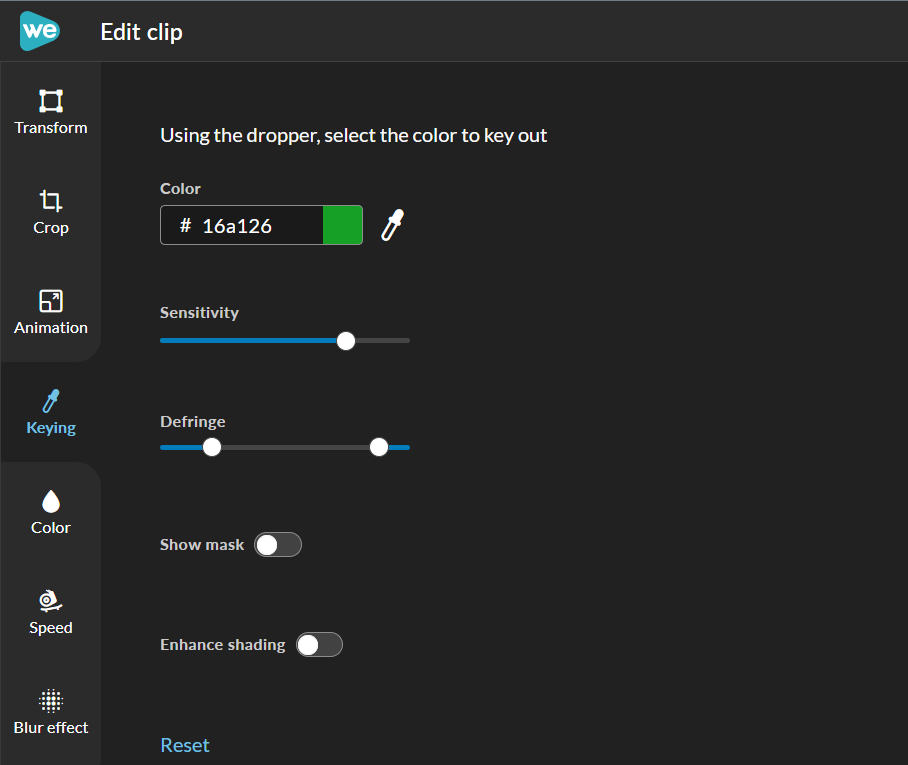Click the green color swatch
908x765 pixels.
[x=343, y=225]
